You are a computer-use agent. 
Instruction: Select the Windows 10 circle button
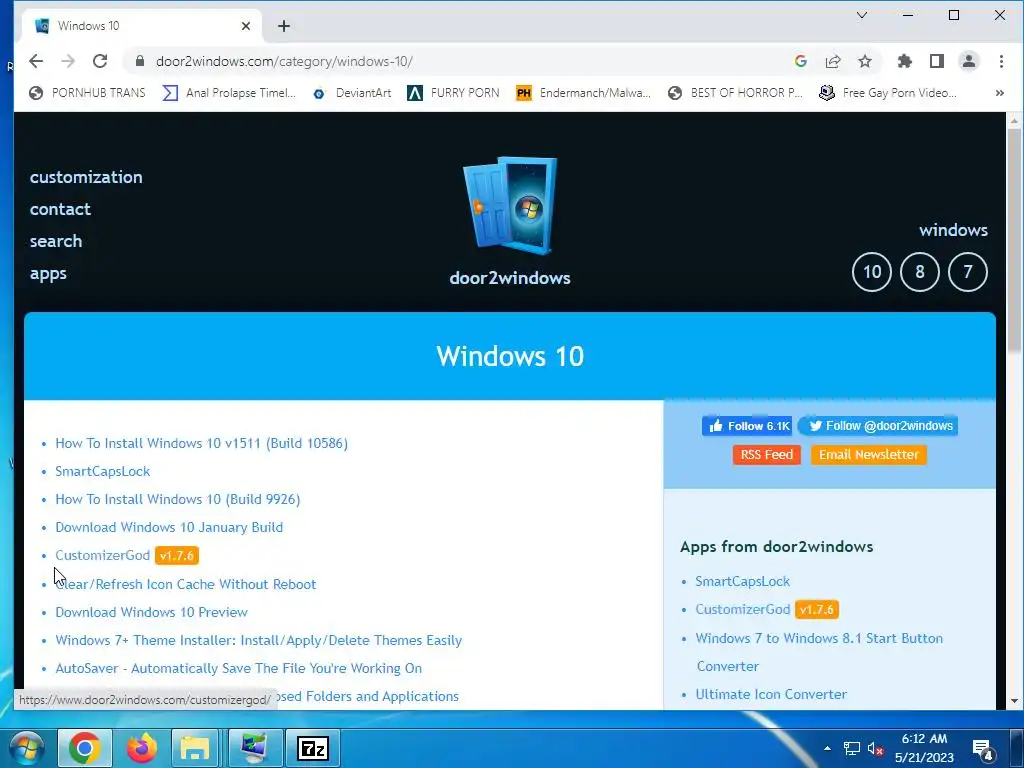pos(872,272)
